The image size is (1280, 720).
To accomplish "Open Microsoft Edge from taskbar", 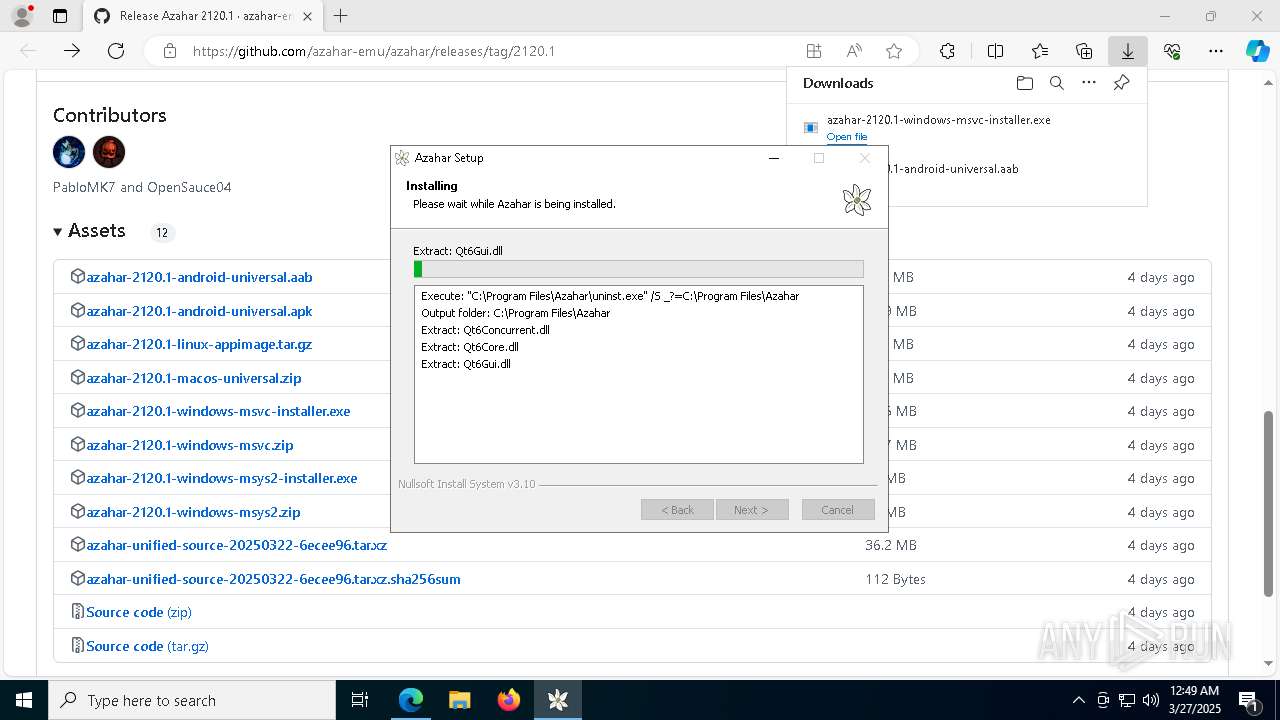I will [x=411, y=700].
